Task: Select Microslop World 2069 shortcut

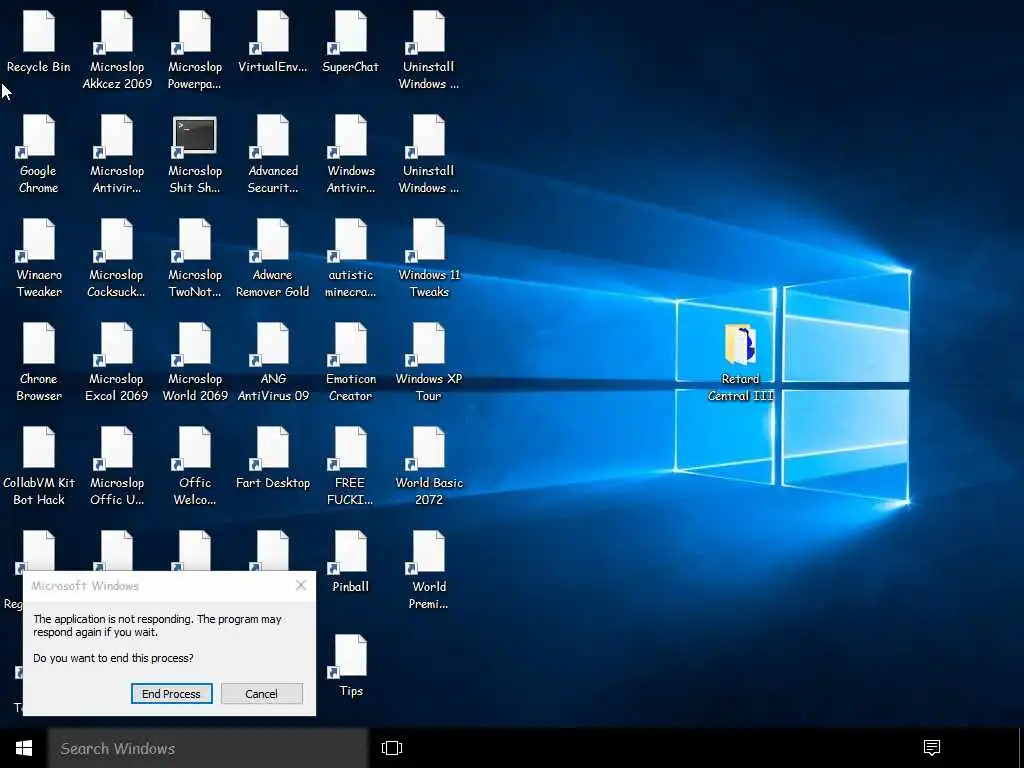Action: coord(195,362)
